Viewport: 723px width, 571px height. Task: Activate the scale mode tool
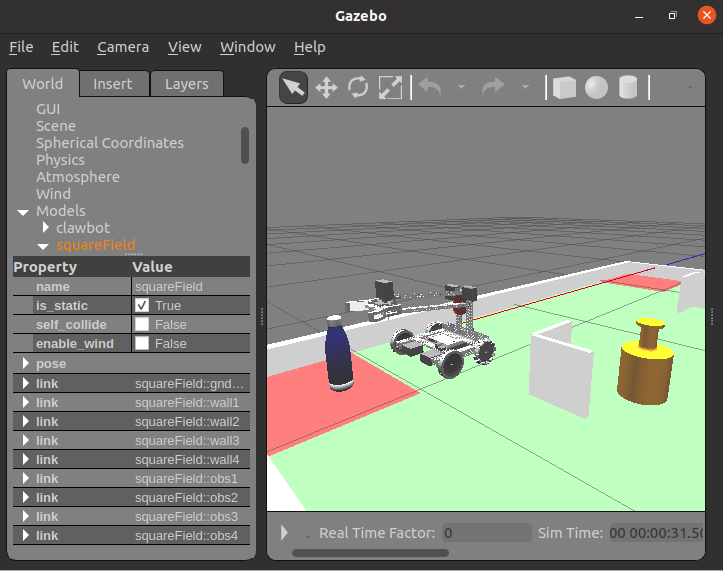(390, 88)
